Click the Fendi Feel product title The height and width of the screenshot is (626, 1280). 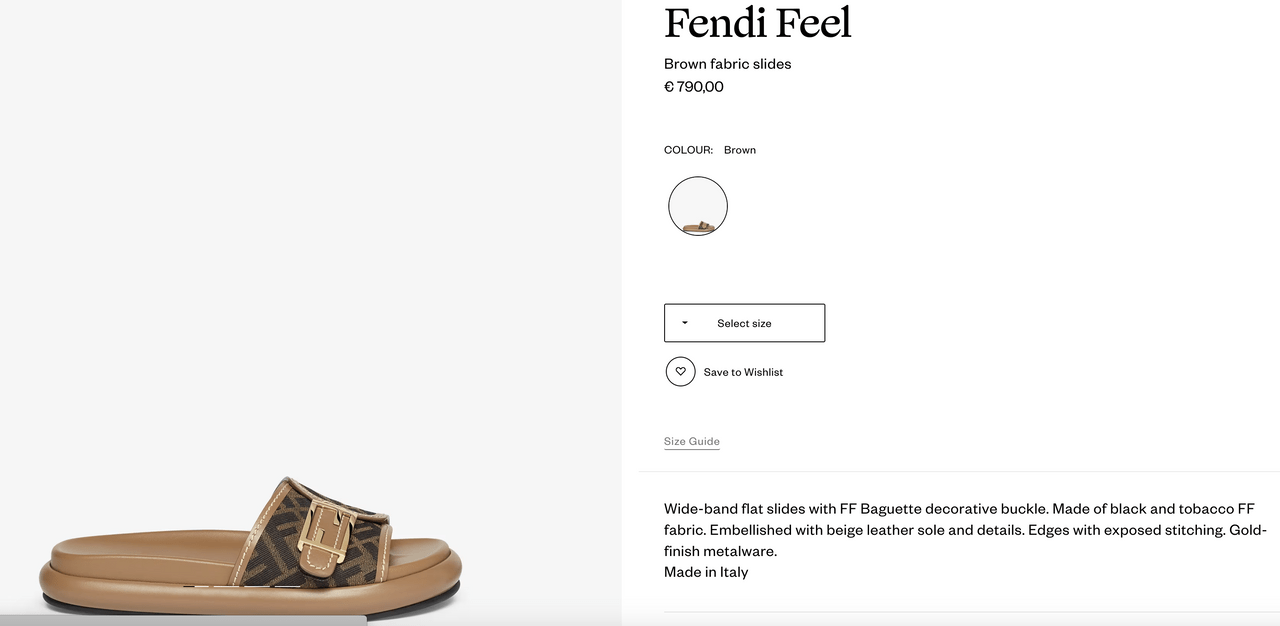click(x=758, y=22)
